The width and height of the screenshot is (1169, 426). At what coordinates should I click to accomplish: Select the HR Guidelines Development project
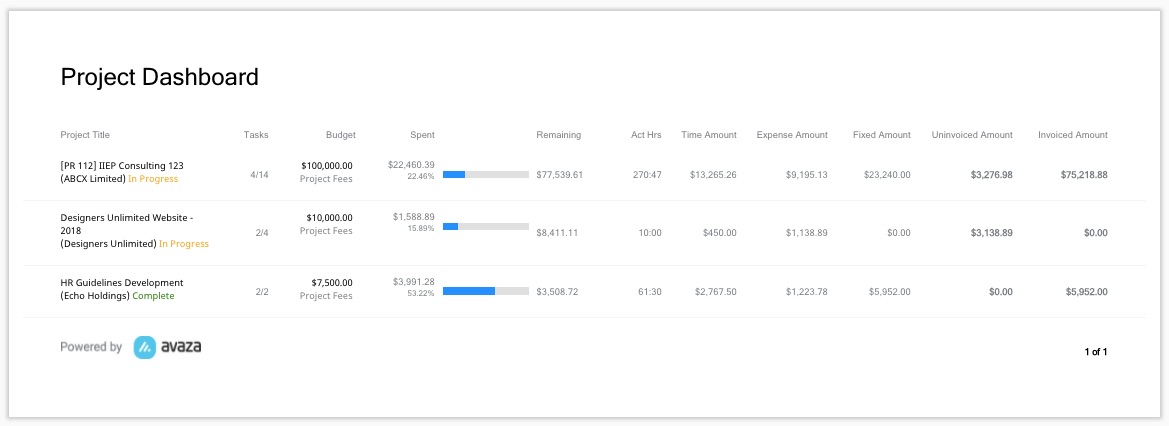(x=122, y=283)
